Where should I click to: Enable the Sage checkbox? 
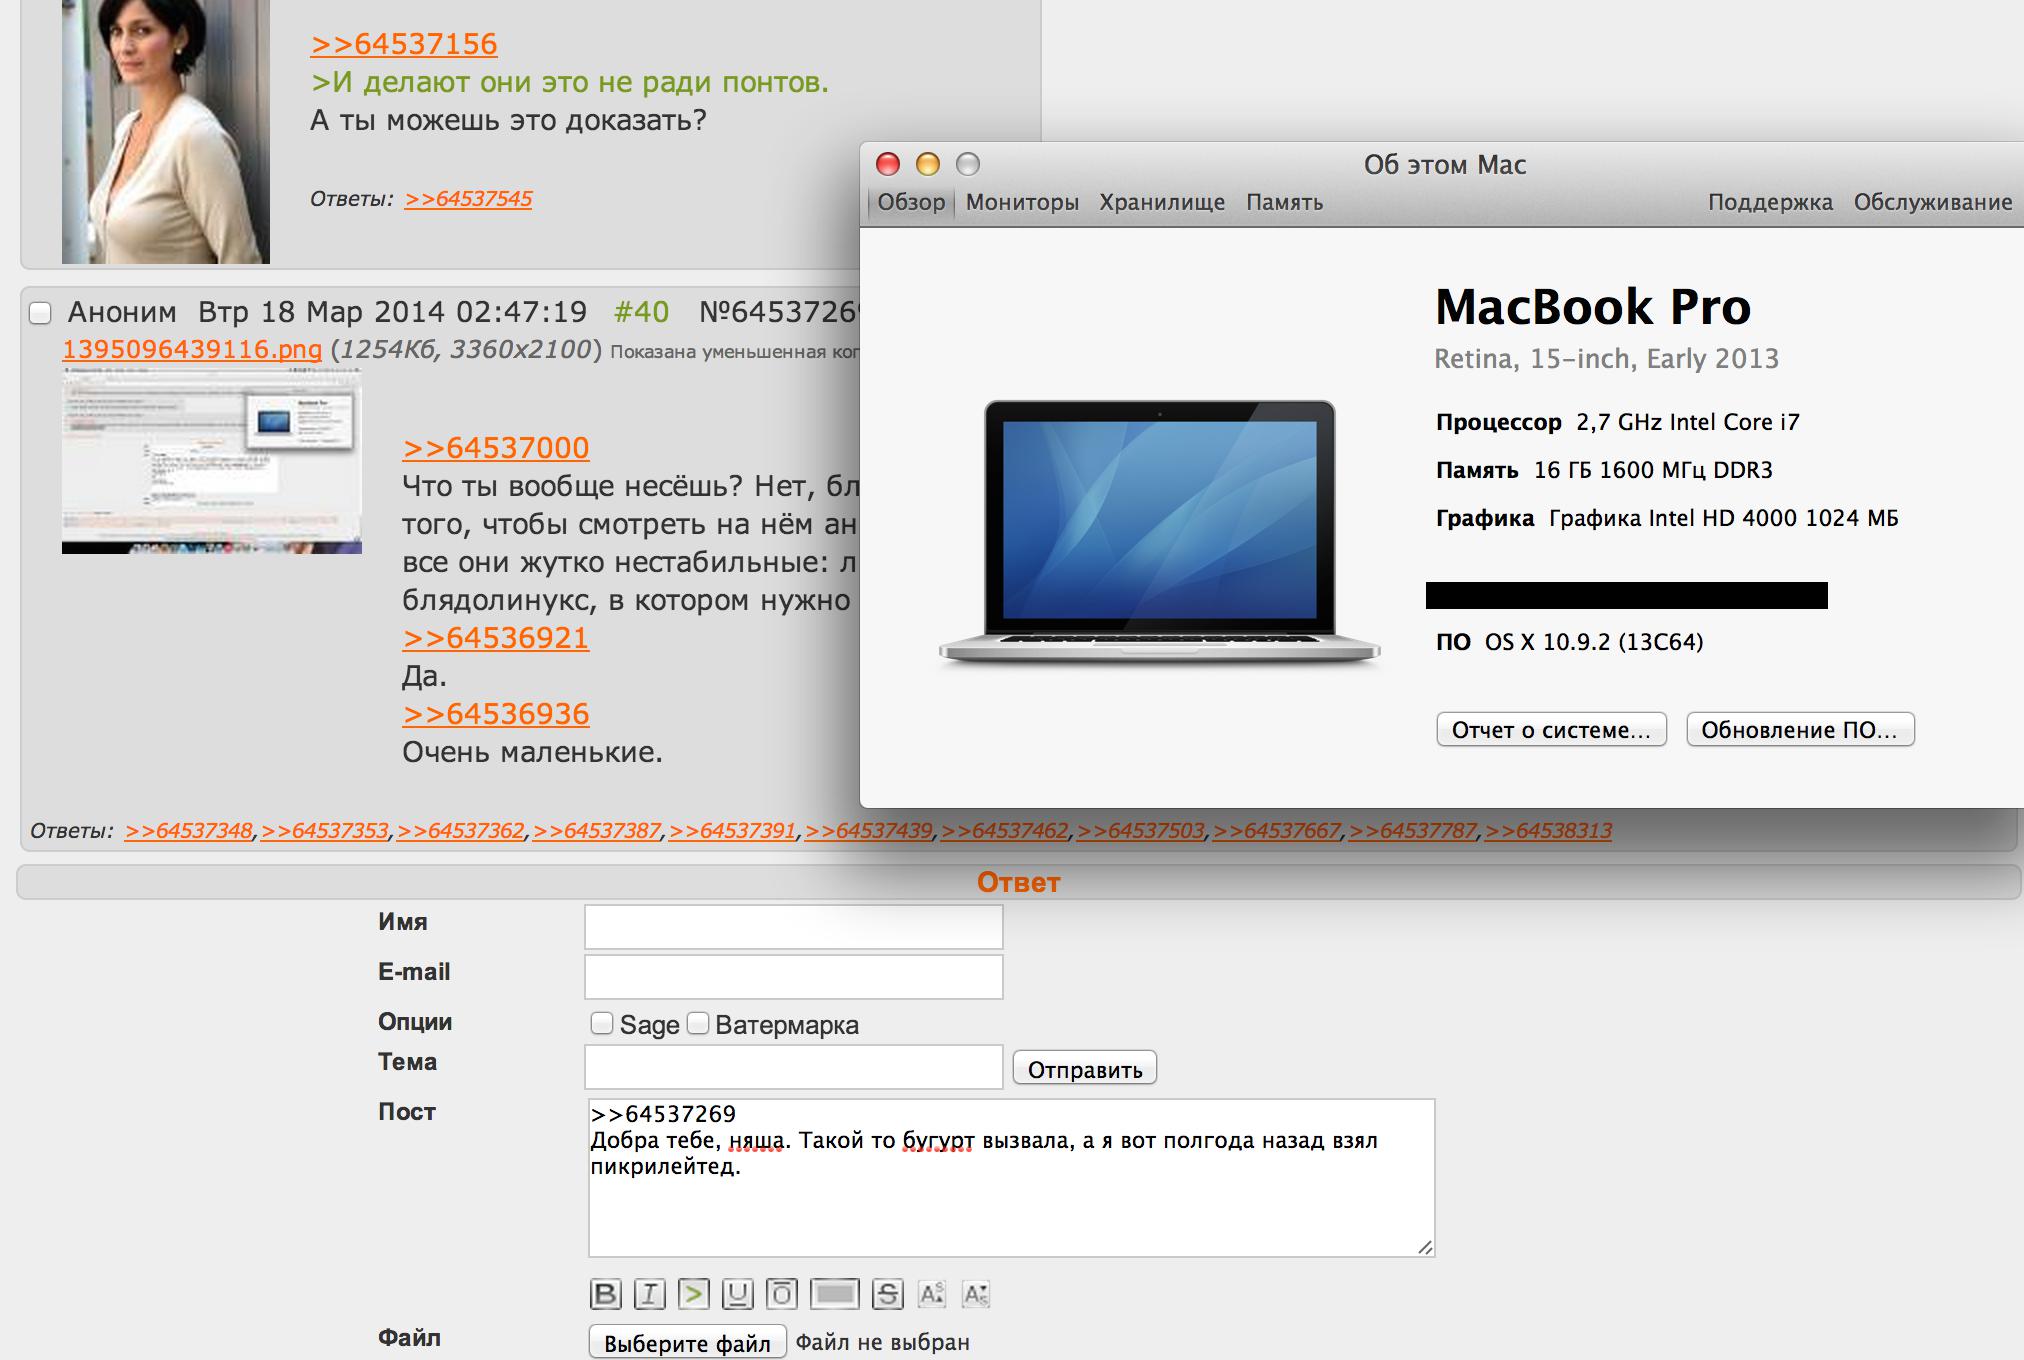[601, 1023]
